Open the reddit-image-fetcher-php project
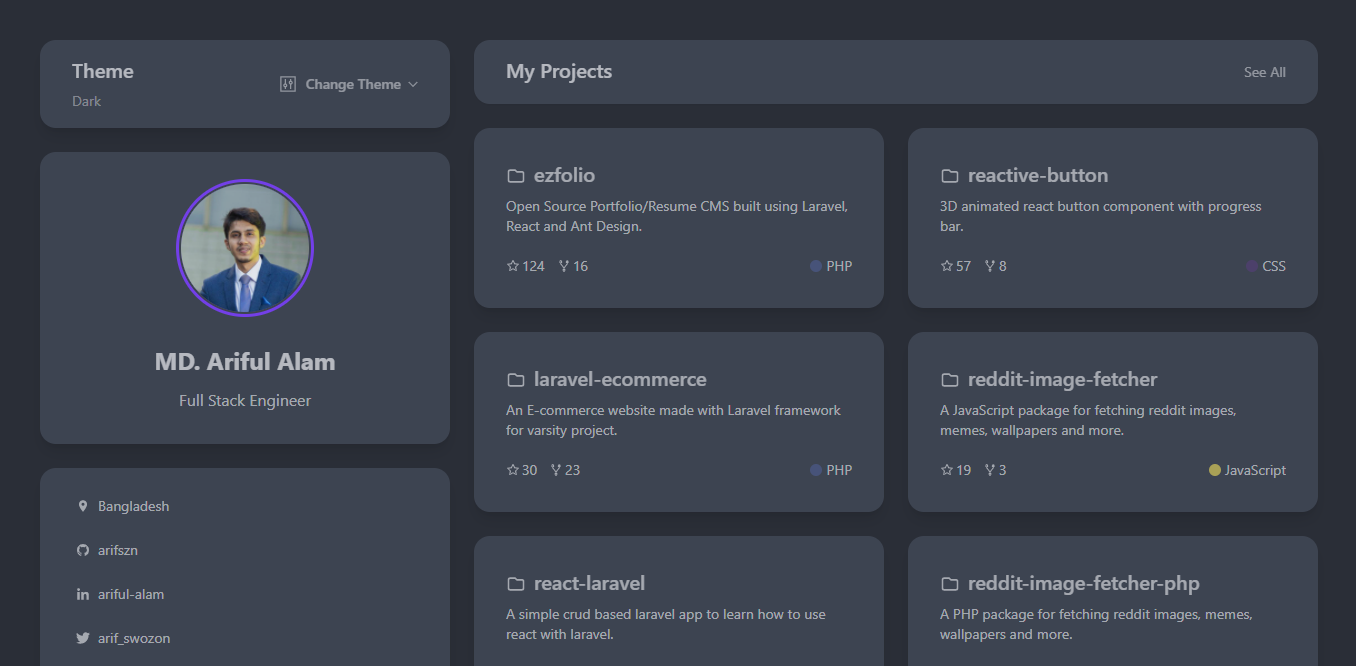The width and height of the screenshot is (1356, 666). 1083,583
